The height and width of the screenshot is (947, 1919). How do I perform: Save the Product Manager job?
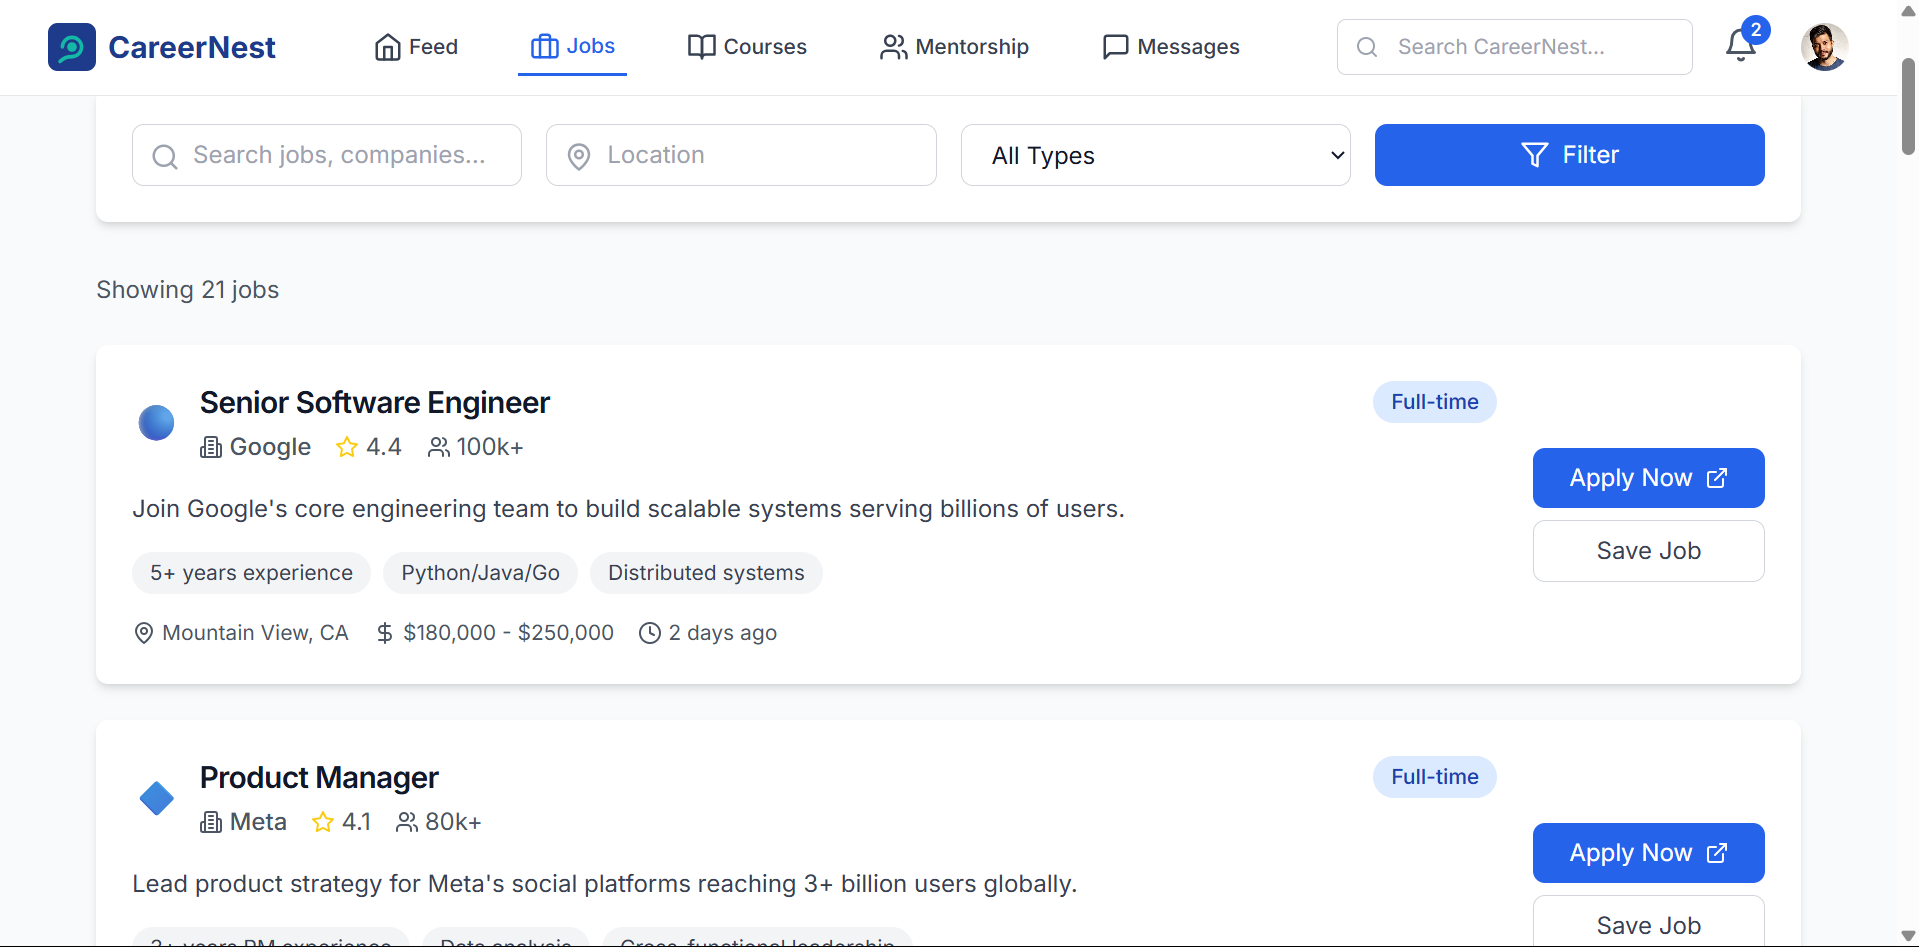1648,922
